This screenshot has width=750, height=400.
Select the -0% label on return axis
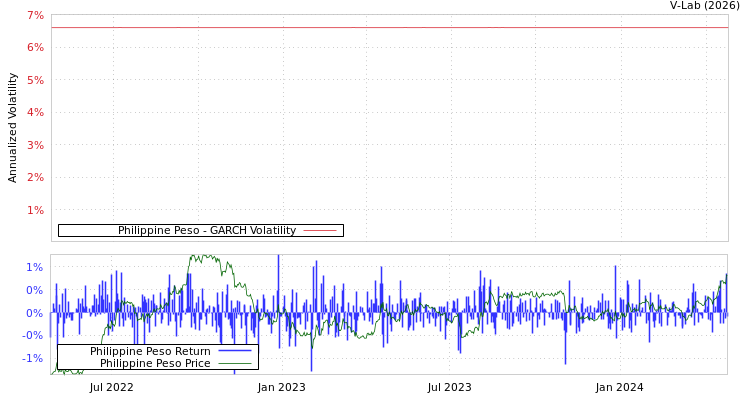32,335
